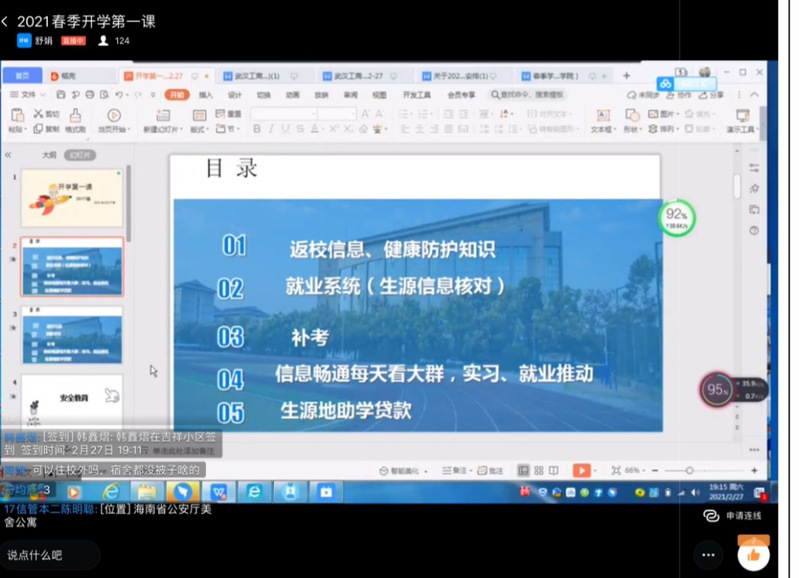Expand the 当页开始 slideshow dropdown
Image resolution: width=799 pixels, height=578 pixels.
113,129
